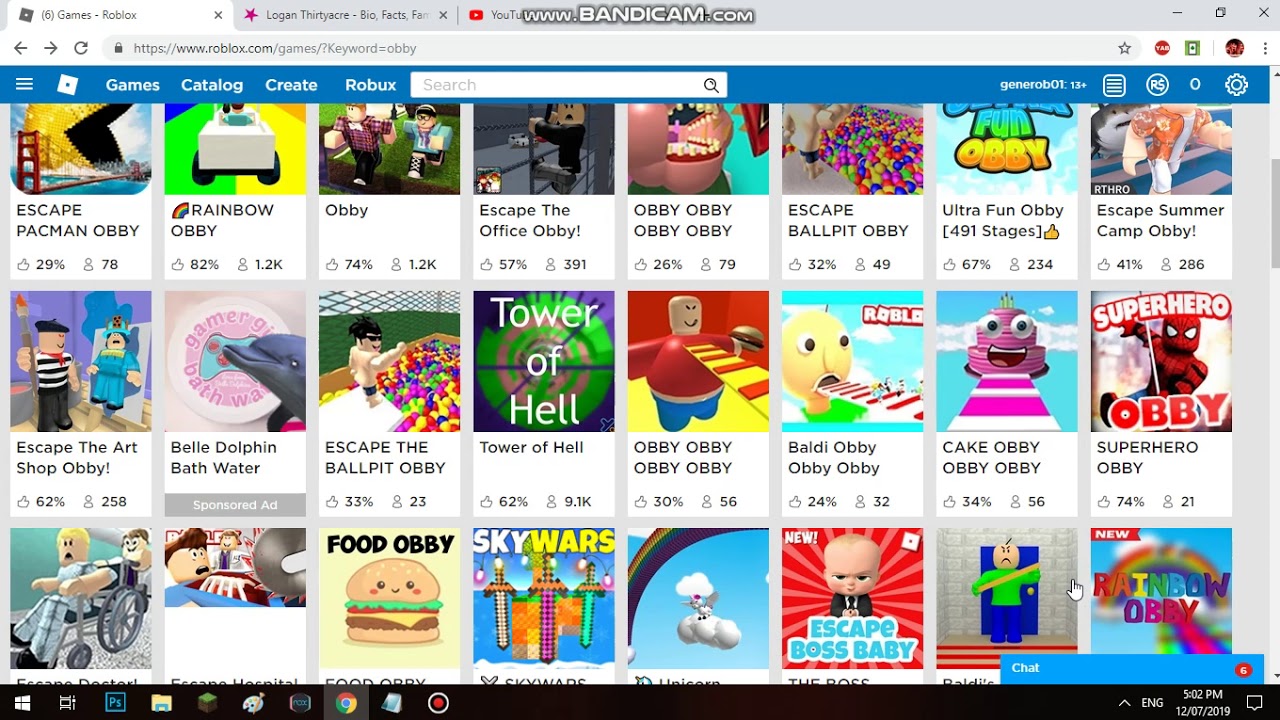This screenshot has width=1280, height=720.
Task: Open Rainbow Obby NEW thumbnail
Action: click(x=1161, y=598)
